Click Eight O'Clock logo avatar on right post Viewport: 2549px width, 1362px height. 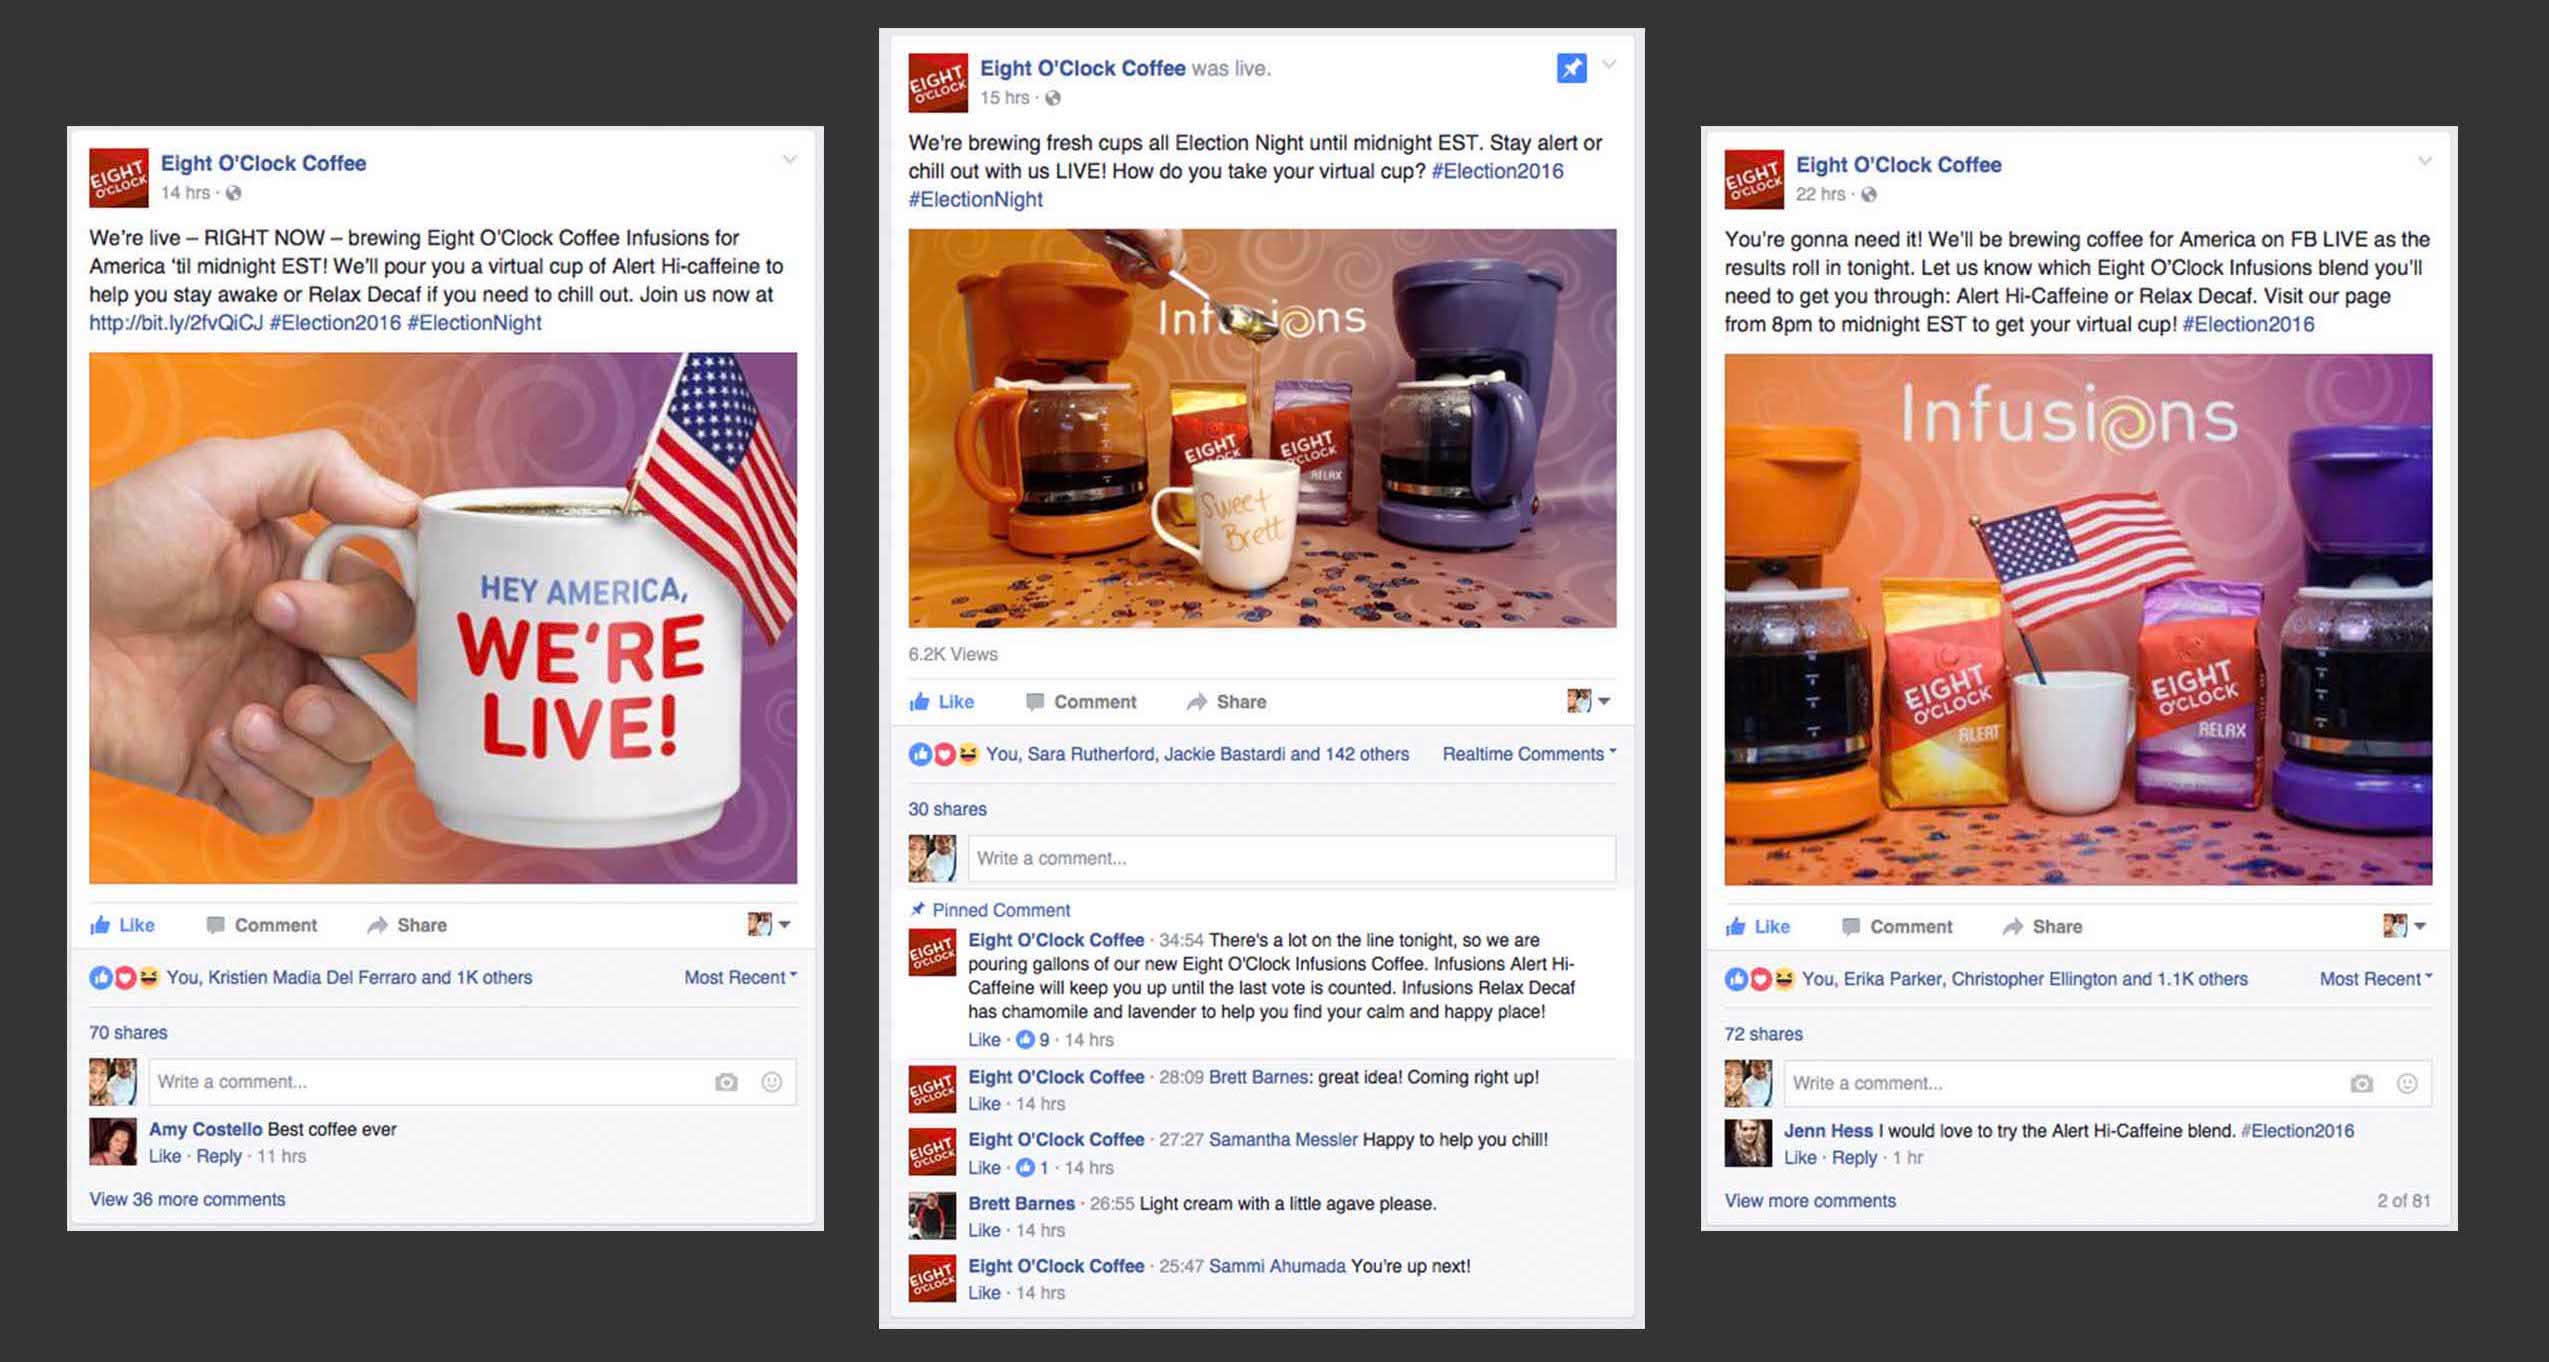click(1753, 179)
